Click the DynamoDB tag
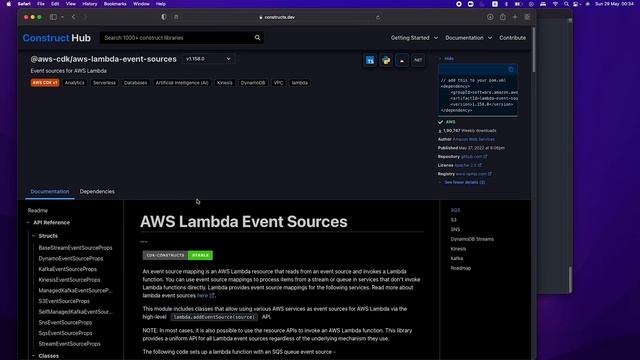640x360 pixels. click(253, 83)
